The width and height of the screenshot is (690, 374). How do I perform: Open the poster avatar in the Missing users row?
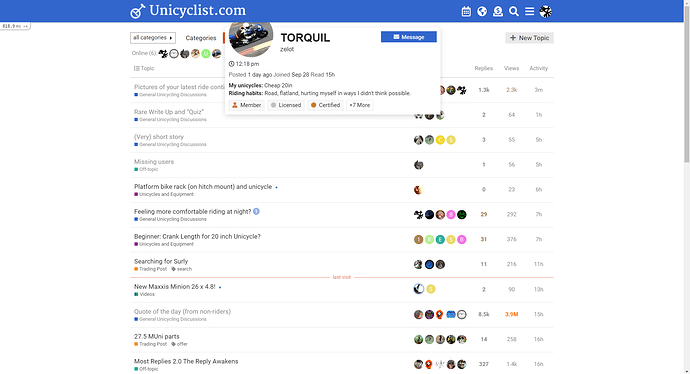click(x=418, y=165)
